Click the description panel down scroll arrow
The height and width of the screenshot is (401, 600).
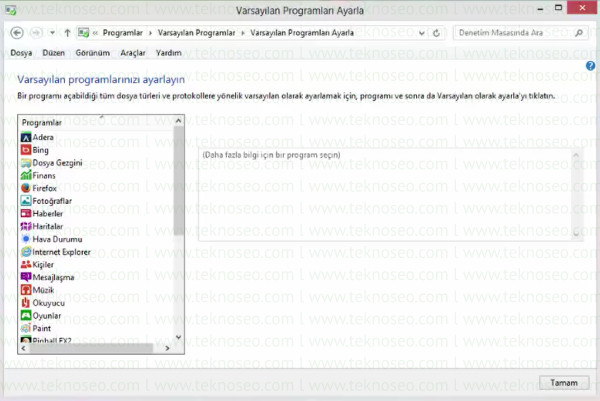[576, 234]
